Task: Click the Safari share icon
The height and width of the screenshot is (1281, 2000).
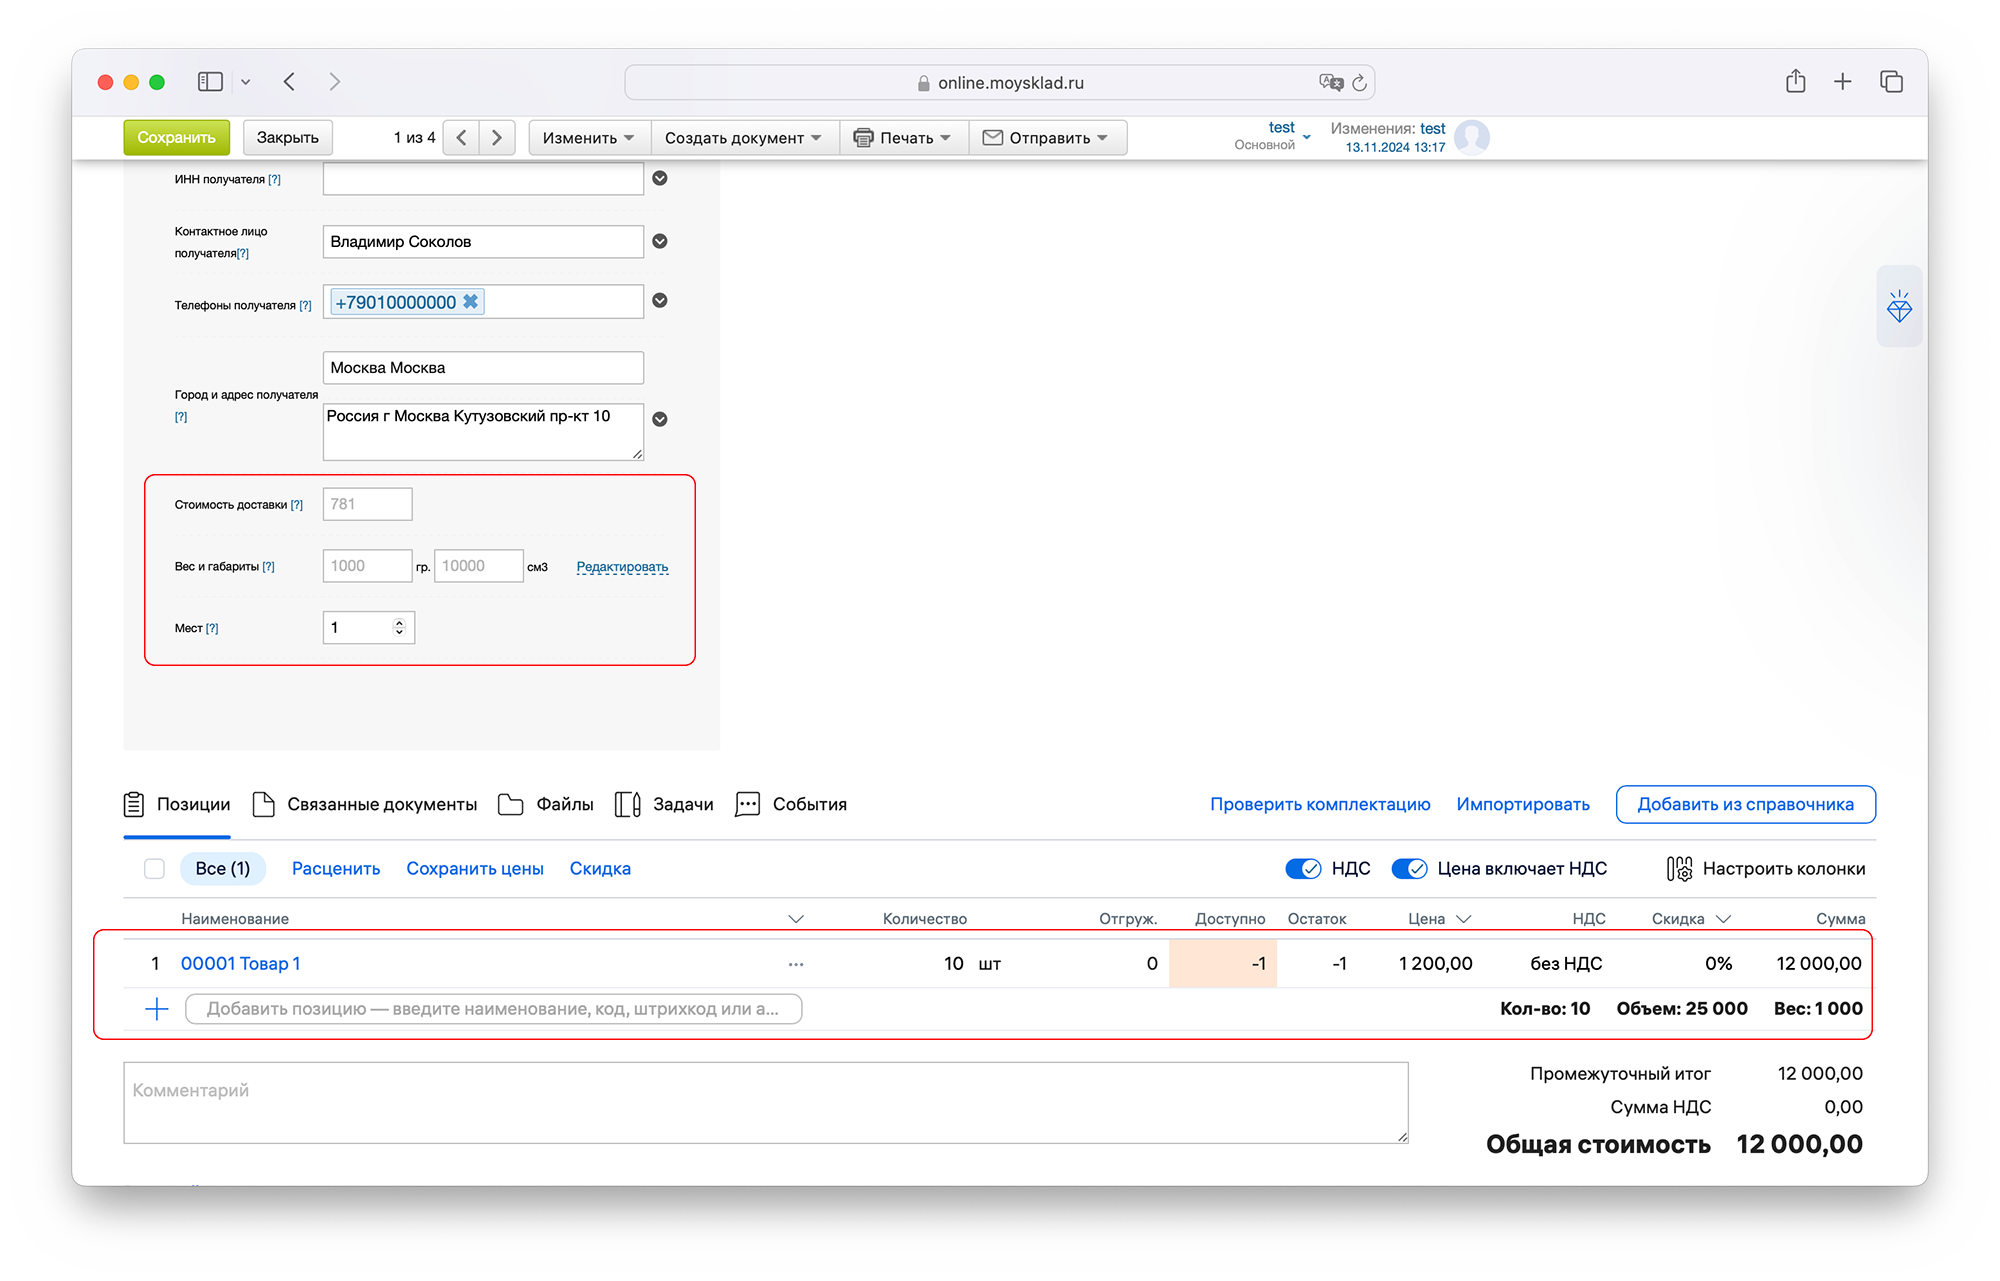Action: tap(1795, 82)
